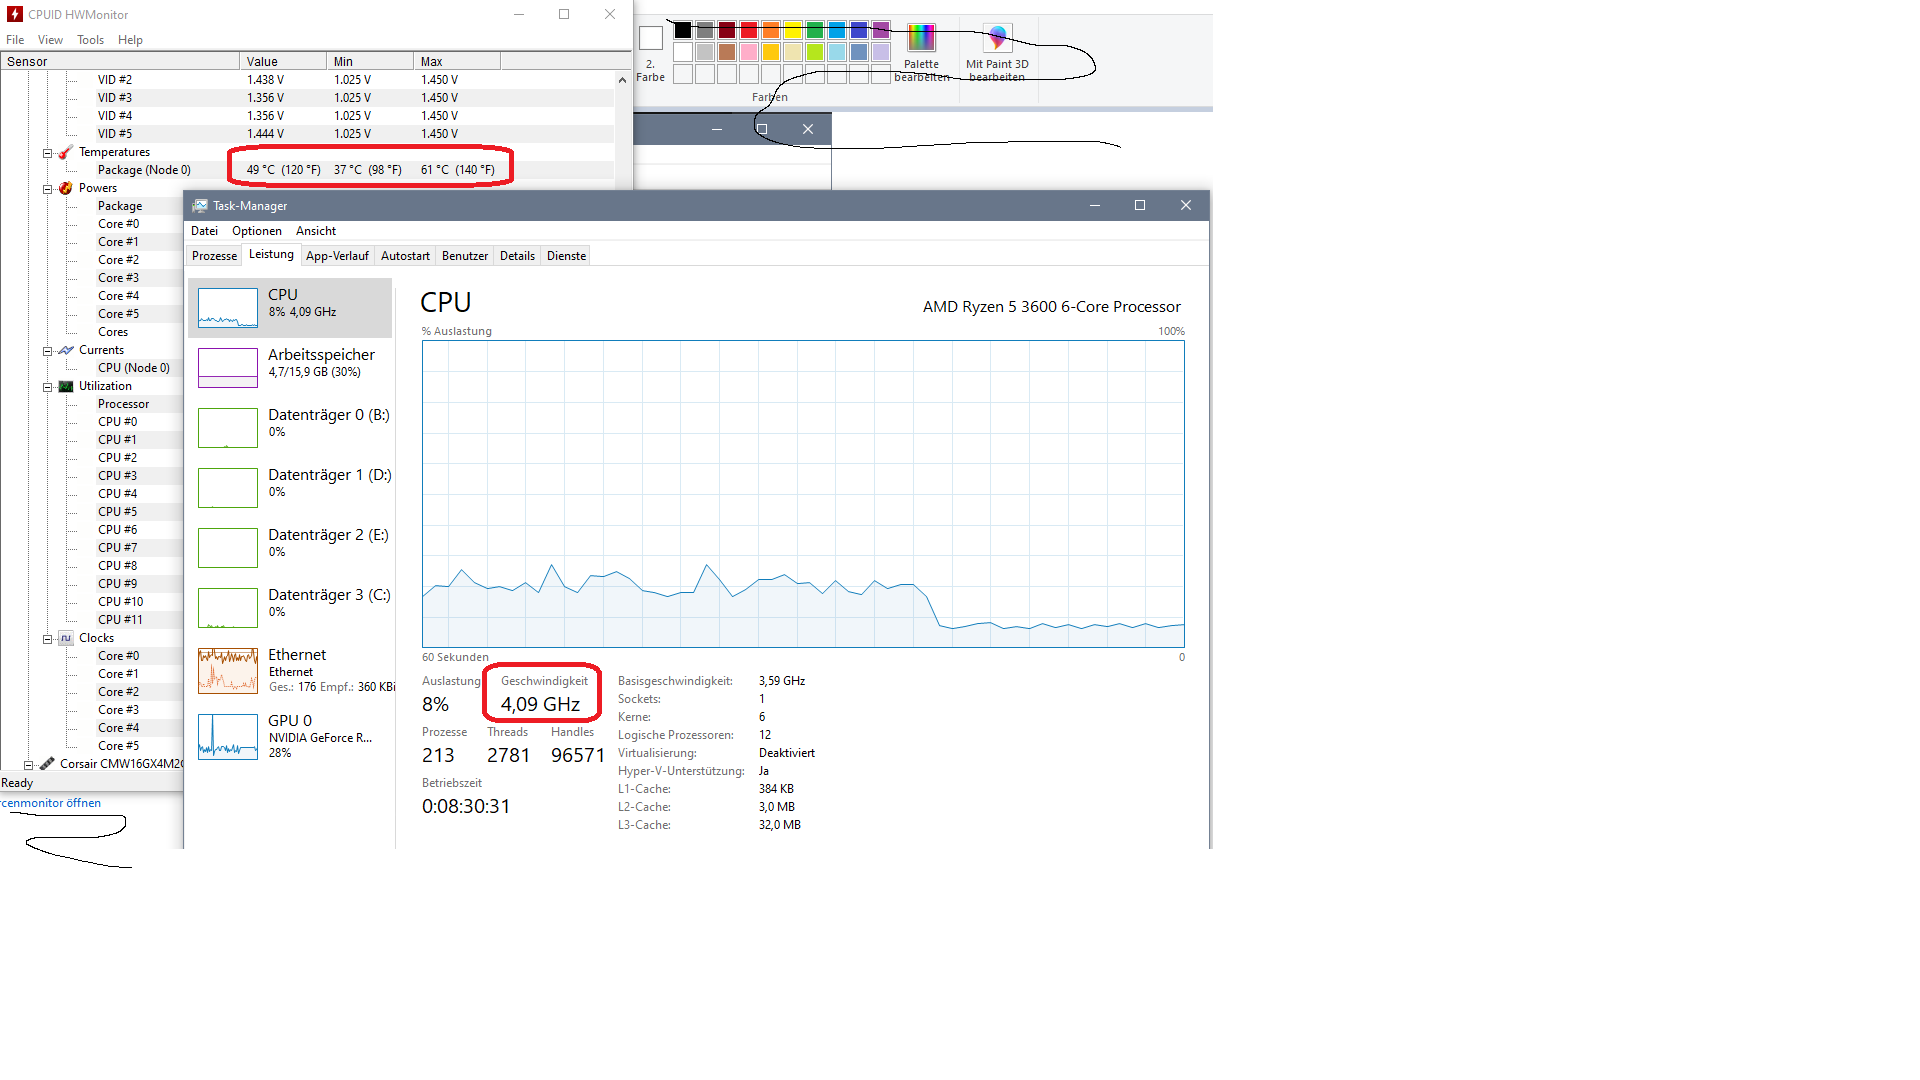Click the Powers flame icon in the sensor tree
The image size is (1920, 1080).
(65, 188)
